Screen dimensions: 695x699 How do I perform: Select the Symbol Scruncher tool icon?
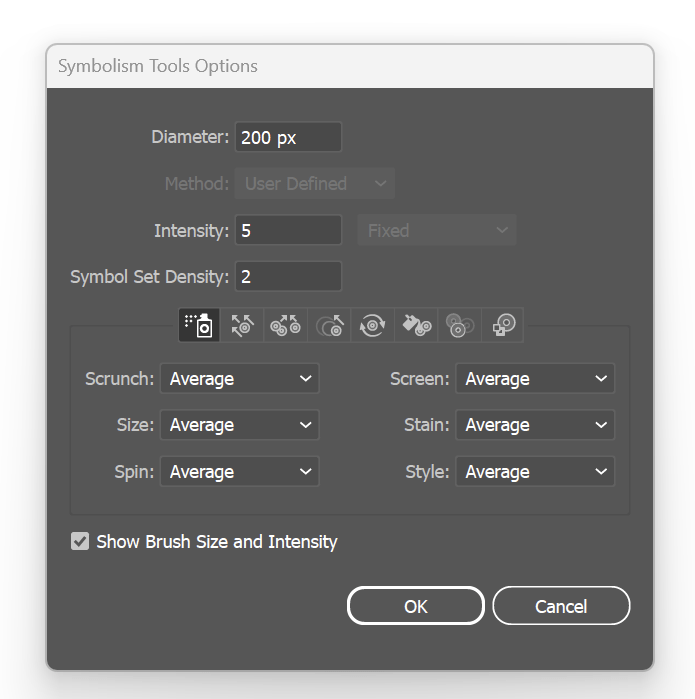285,325
